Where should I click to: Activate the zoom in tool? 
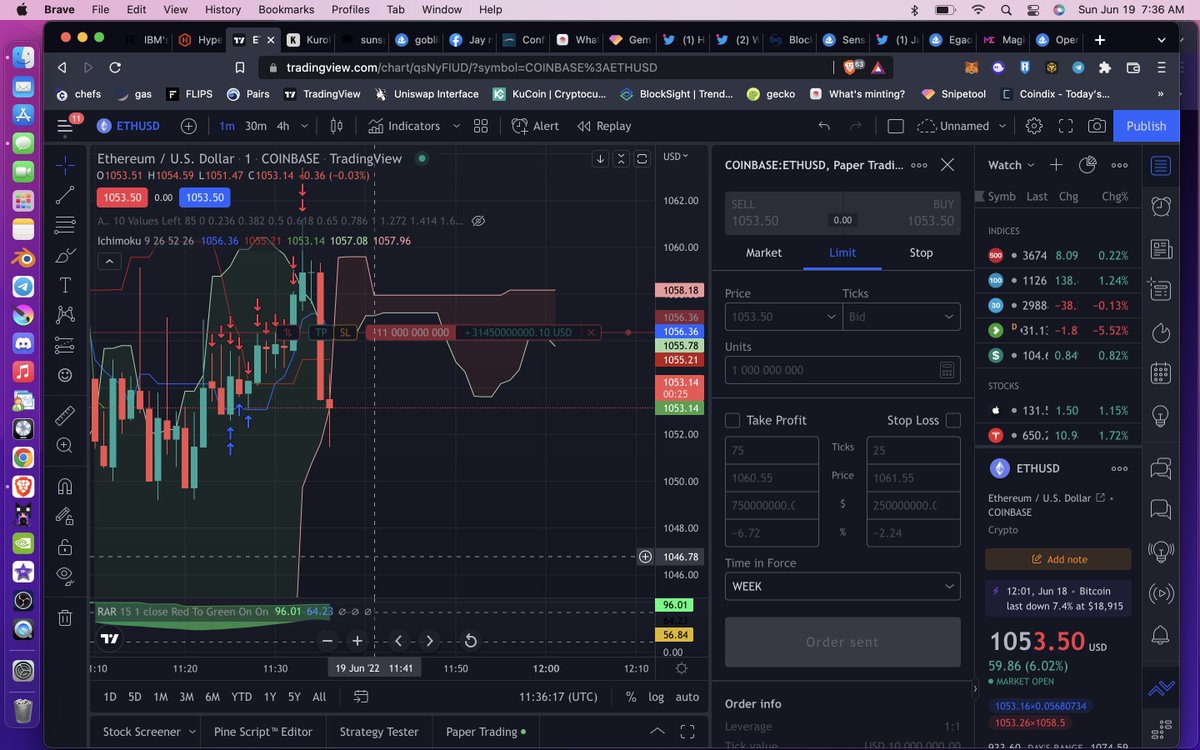pyautogui.click(x=65, y=445)
